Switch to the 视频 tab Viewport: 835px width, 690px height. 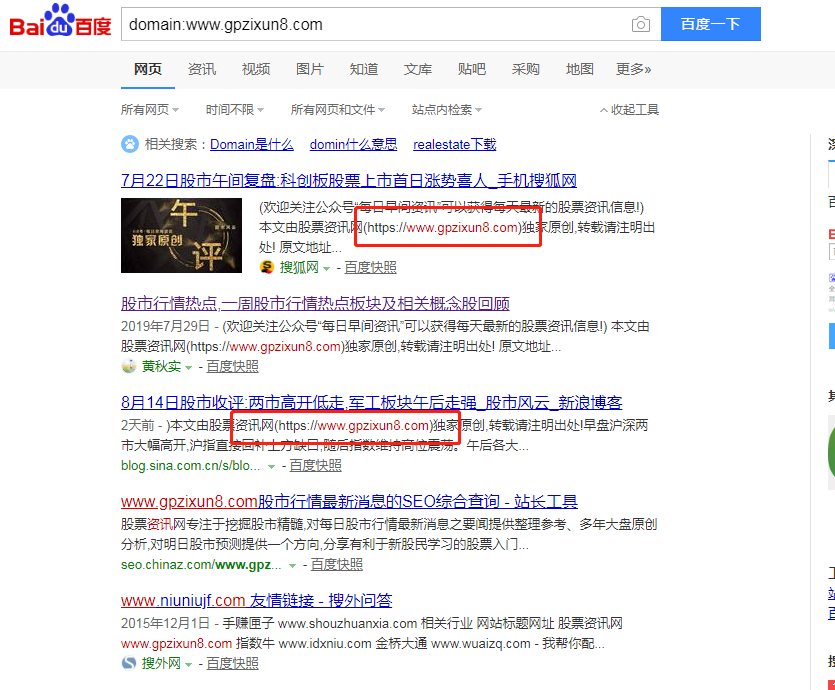pyautogui.click(x=256, y=69)
